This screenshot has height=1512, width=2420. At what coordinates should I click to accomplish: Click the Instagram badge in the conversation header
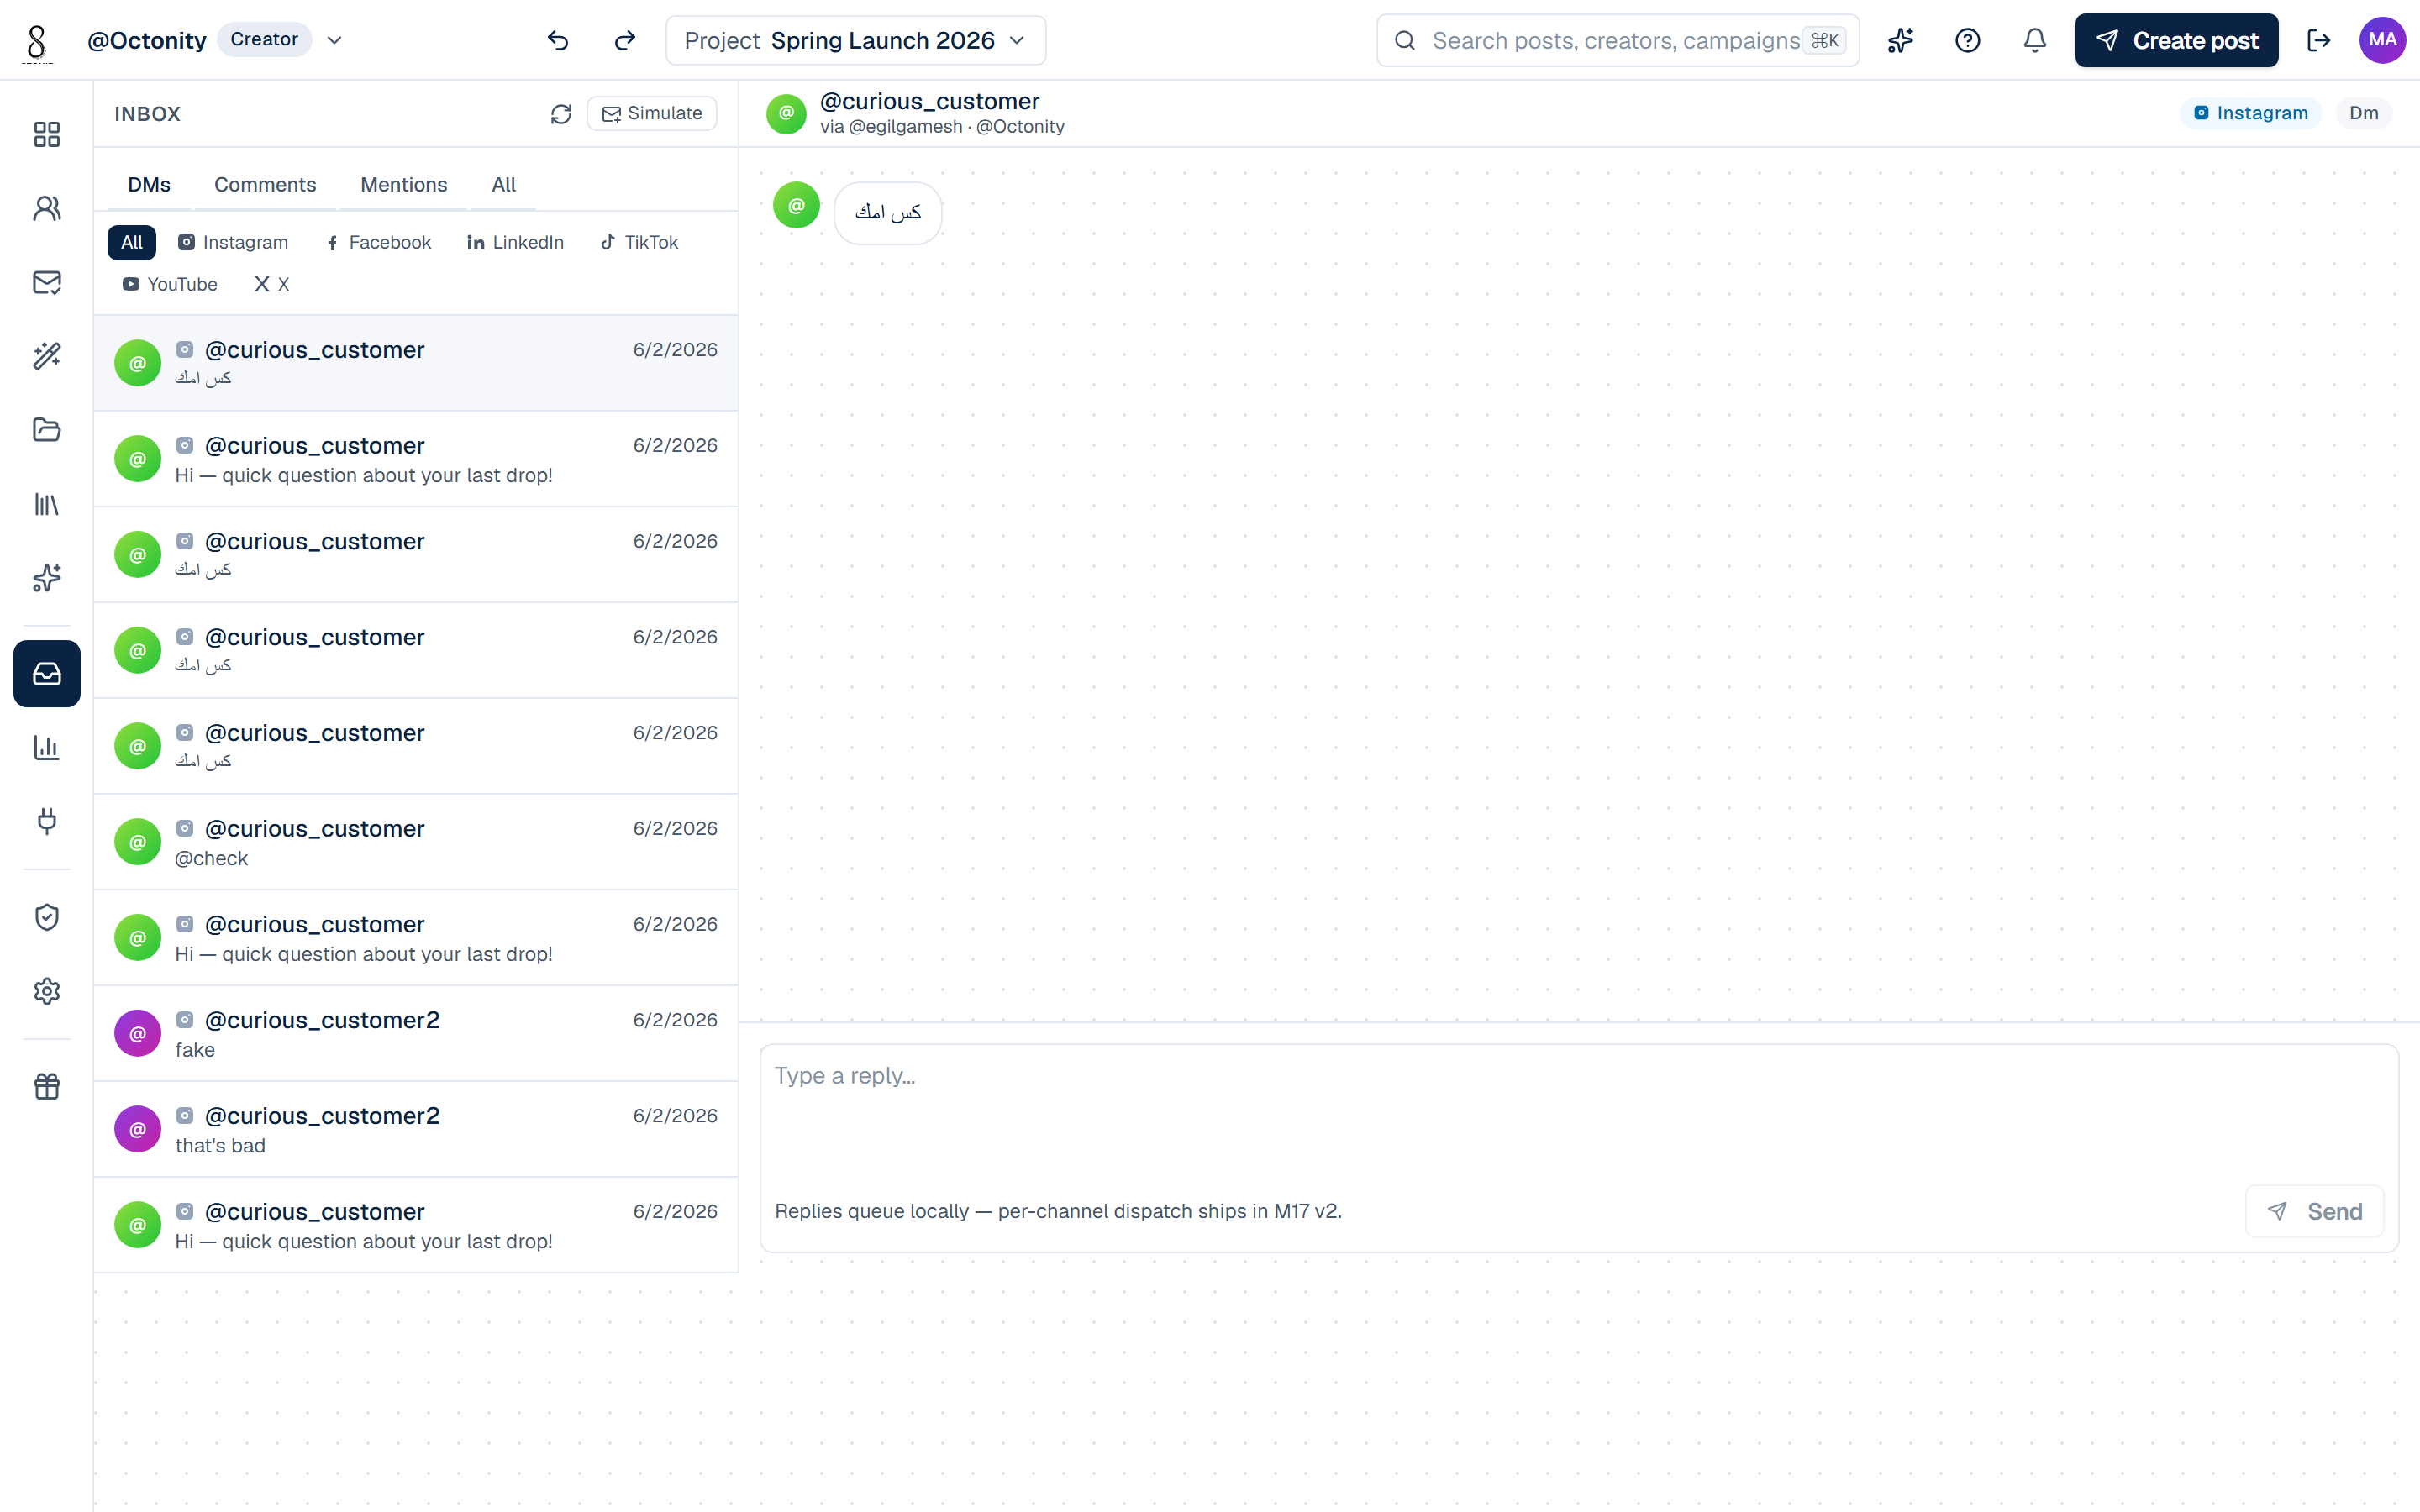coord(2250,113)
